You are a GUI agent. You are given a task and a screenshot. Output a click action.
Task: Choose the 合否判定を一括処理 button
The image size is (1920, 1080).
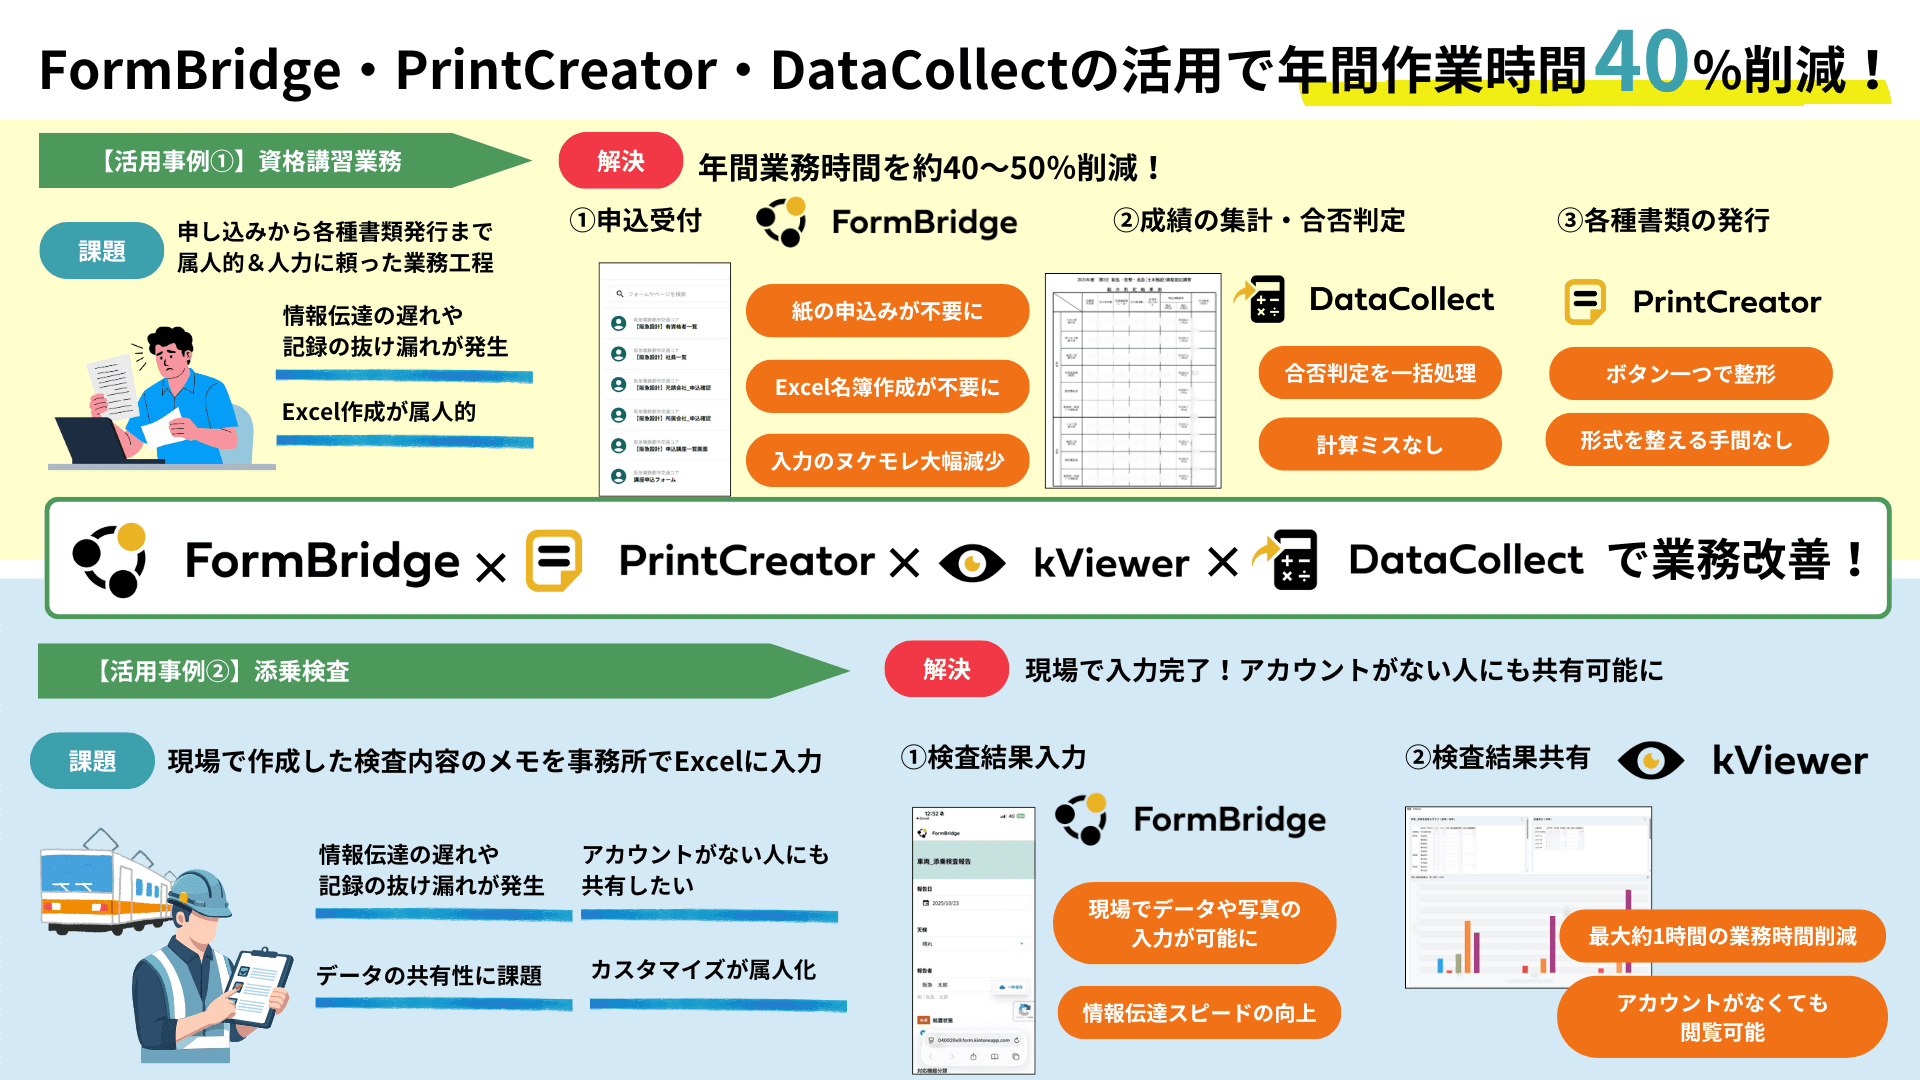(1380, 373)
